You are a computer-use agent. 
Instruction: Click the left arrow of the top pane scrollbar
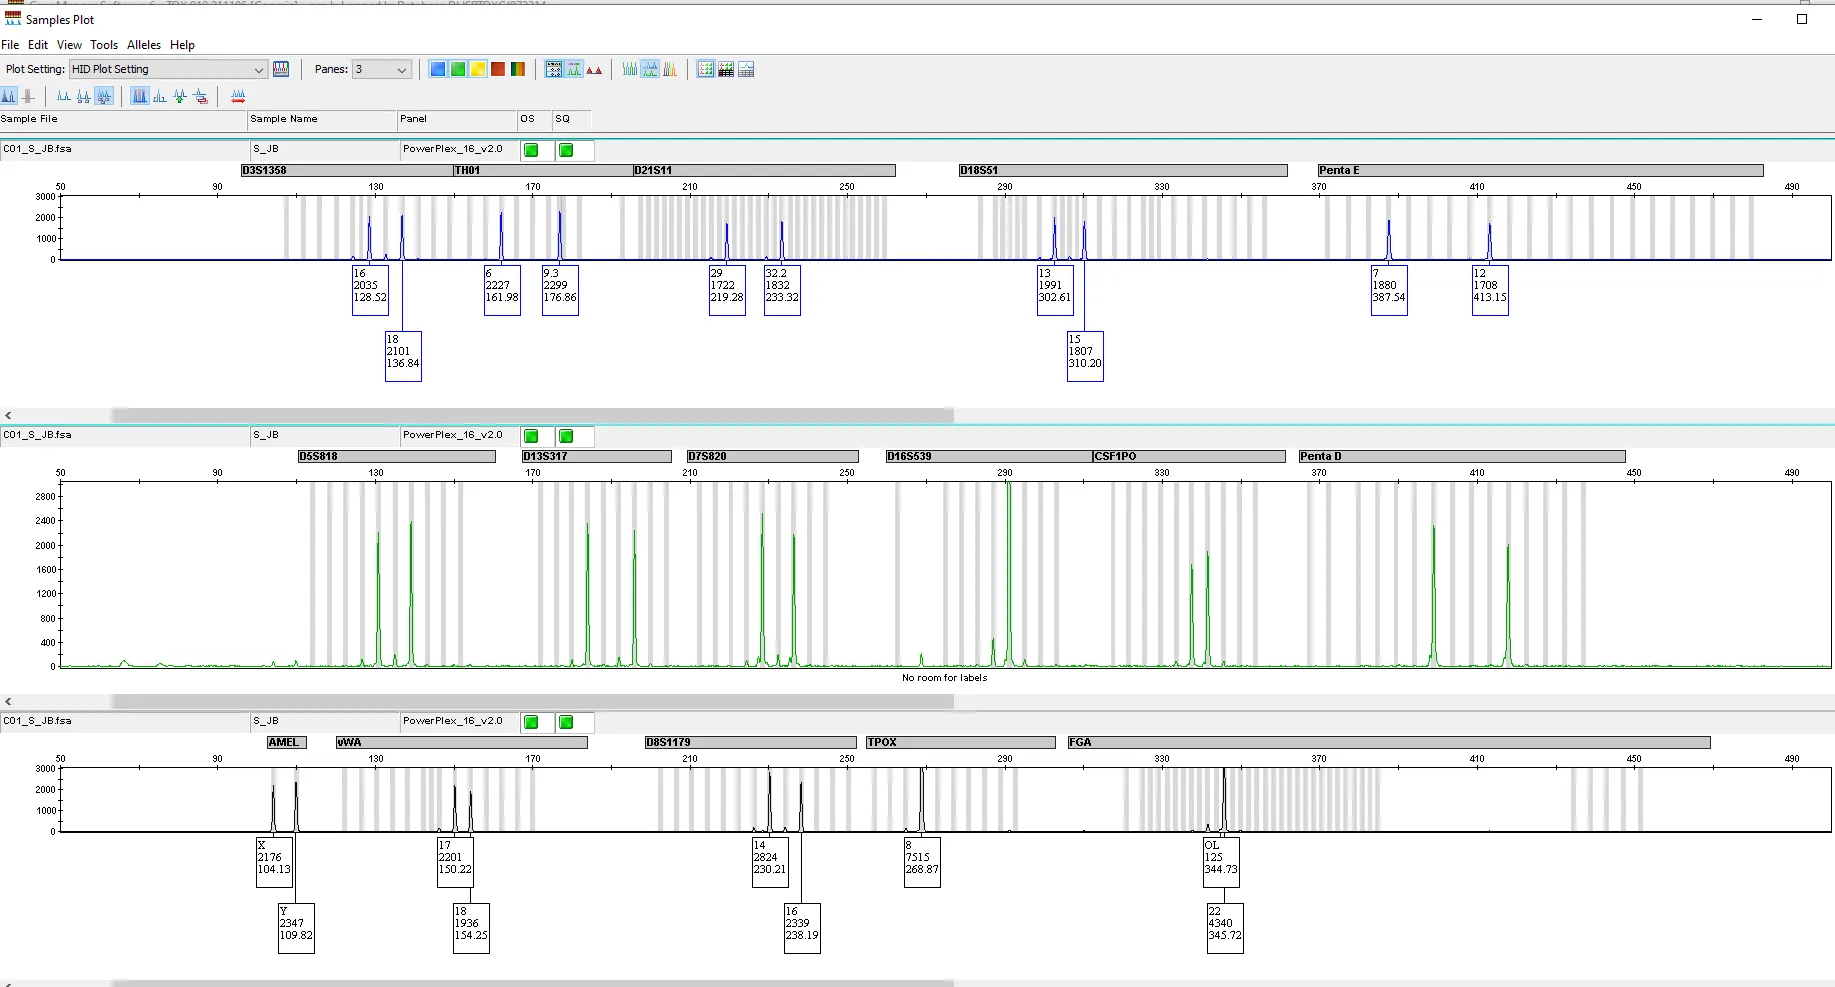click(8, 415)
